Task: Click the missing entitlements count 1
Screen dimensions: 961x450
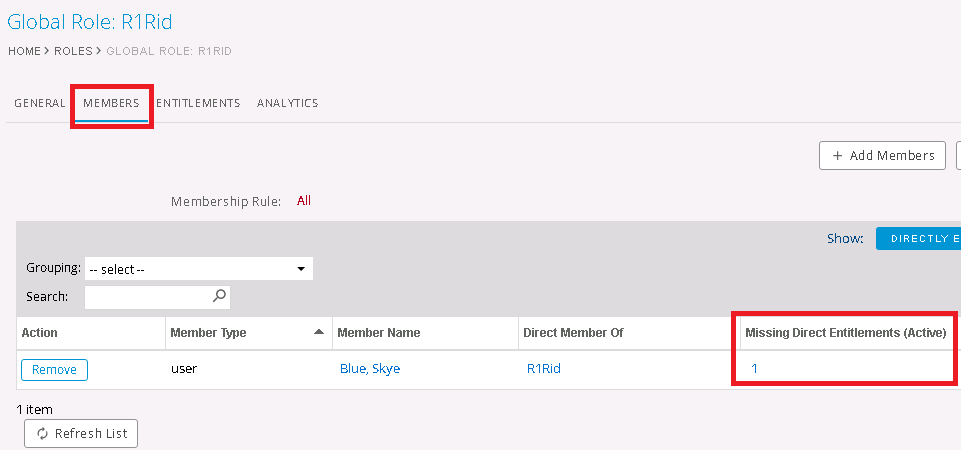Action: (754, 369)
